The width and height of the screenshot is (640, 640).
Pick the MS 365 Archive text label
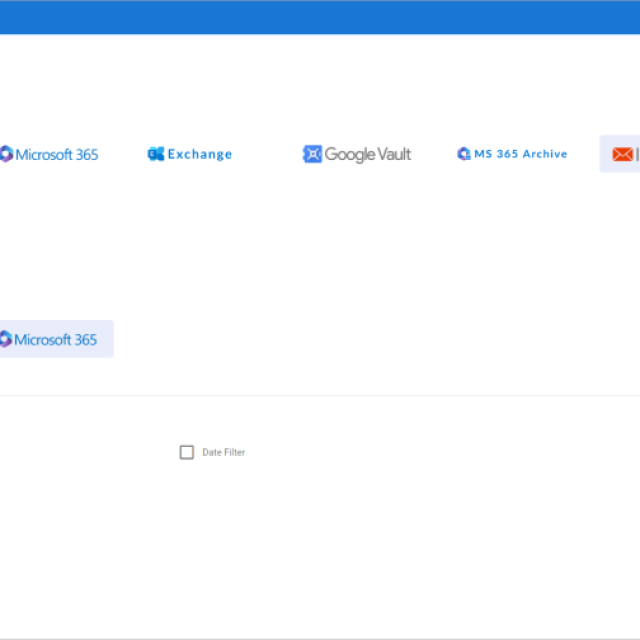(521, 154)
